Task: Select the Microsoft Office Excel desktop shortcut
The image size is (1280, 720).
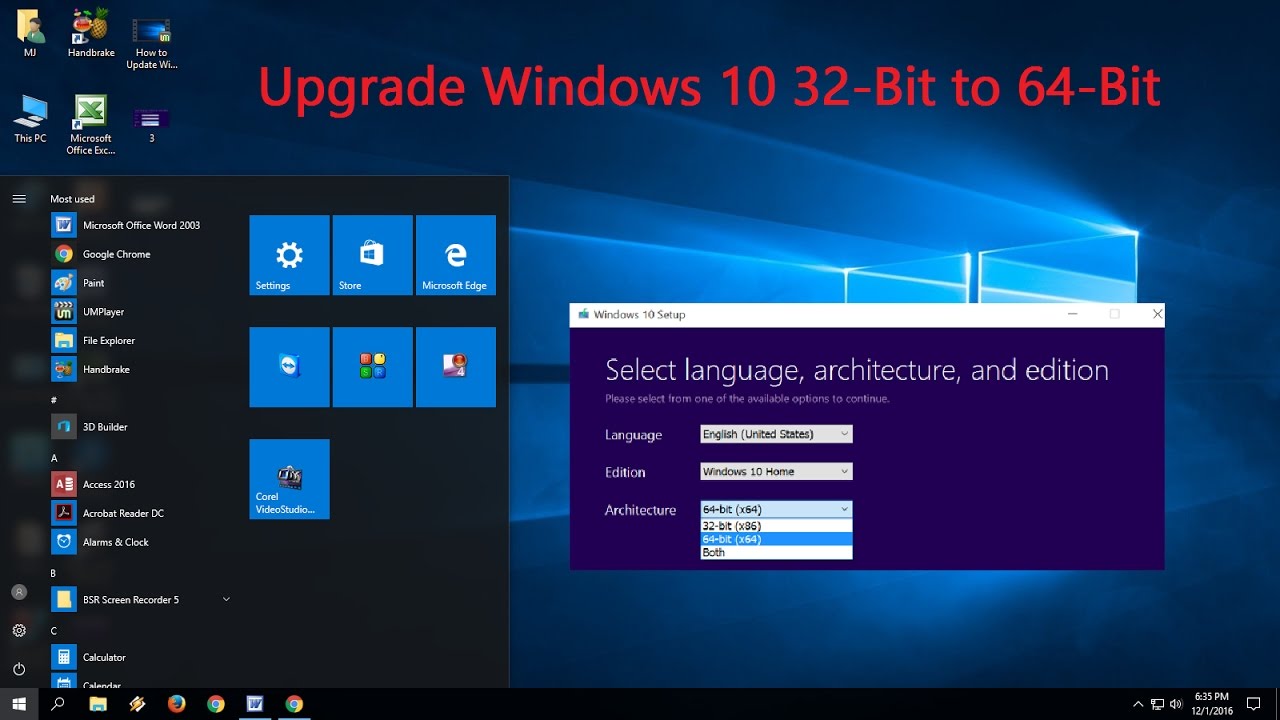Action: (91, 125)
